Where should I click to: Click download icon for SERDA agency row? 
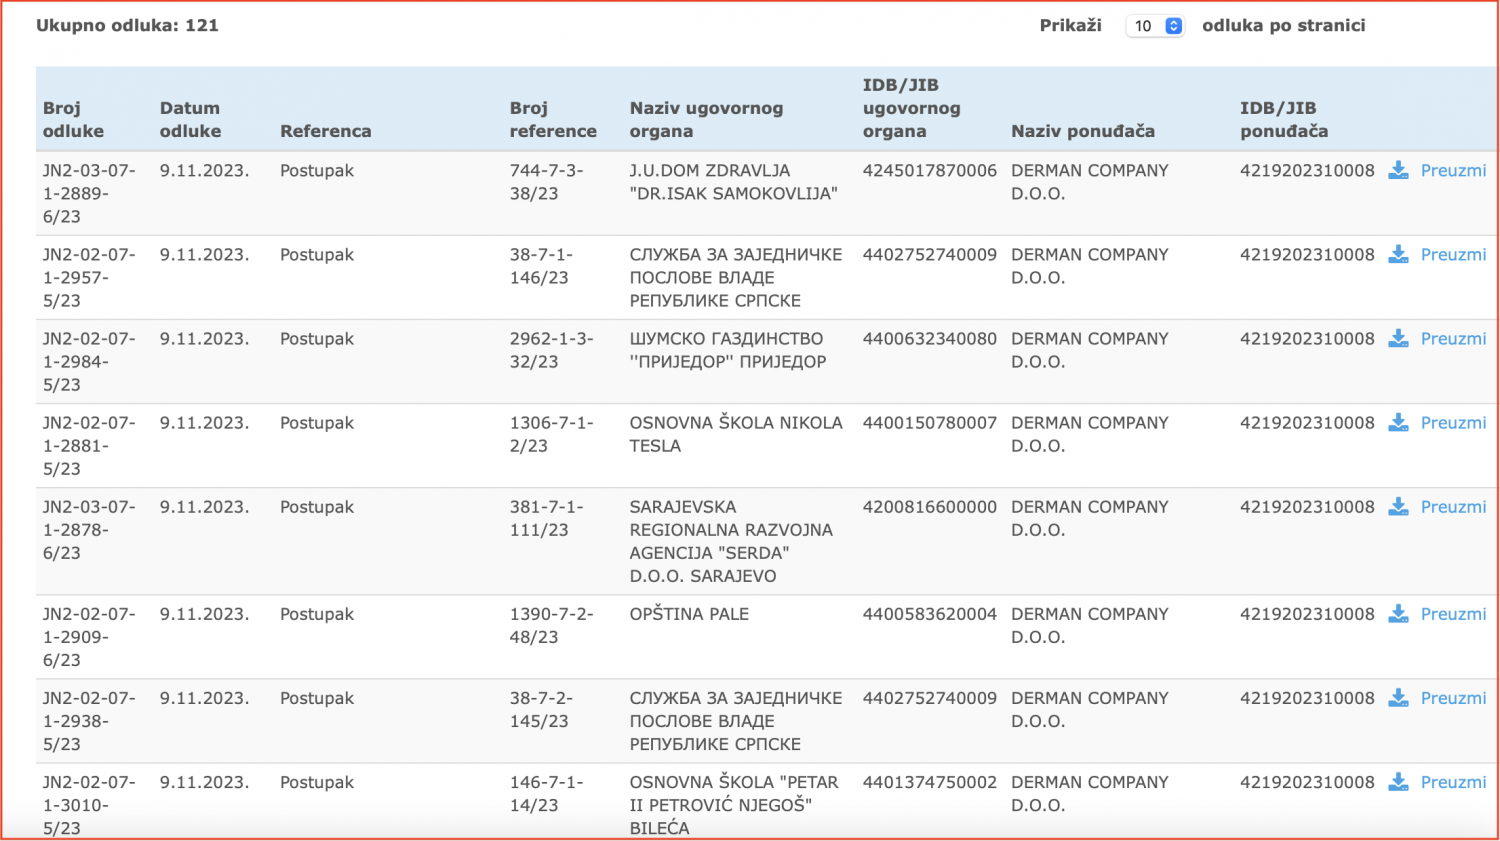click(1398, 507)
